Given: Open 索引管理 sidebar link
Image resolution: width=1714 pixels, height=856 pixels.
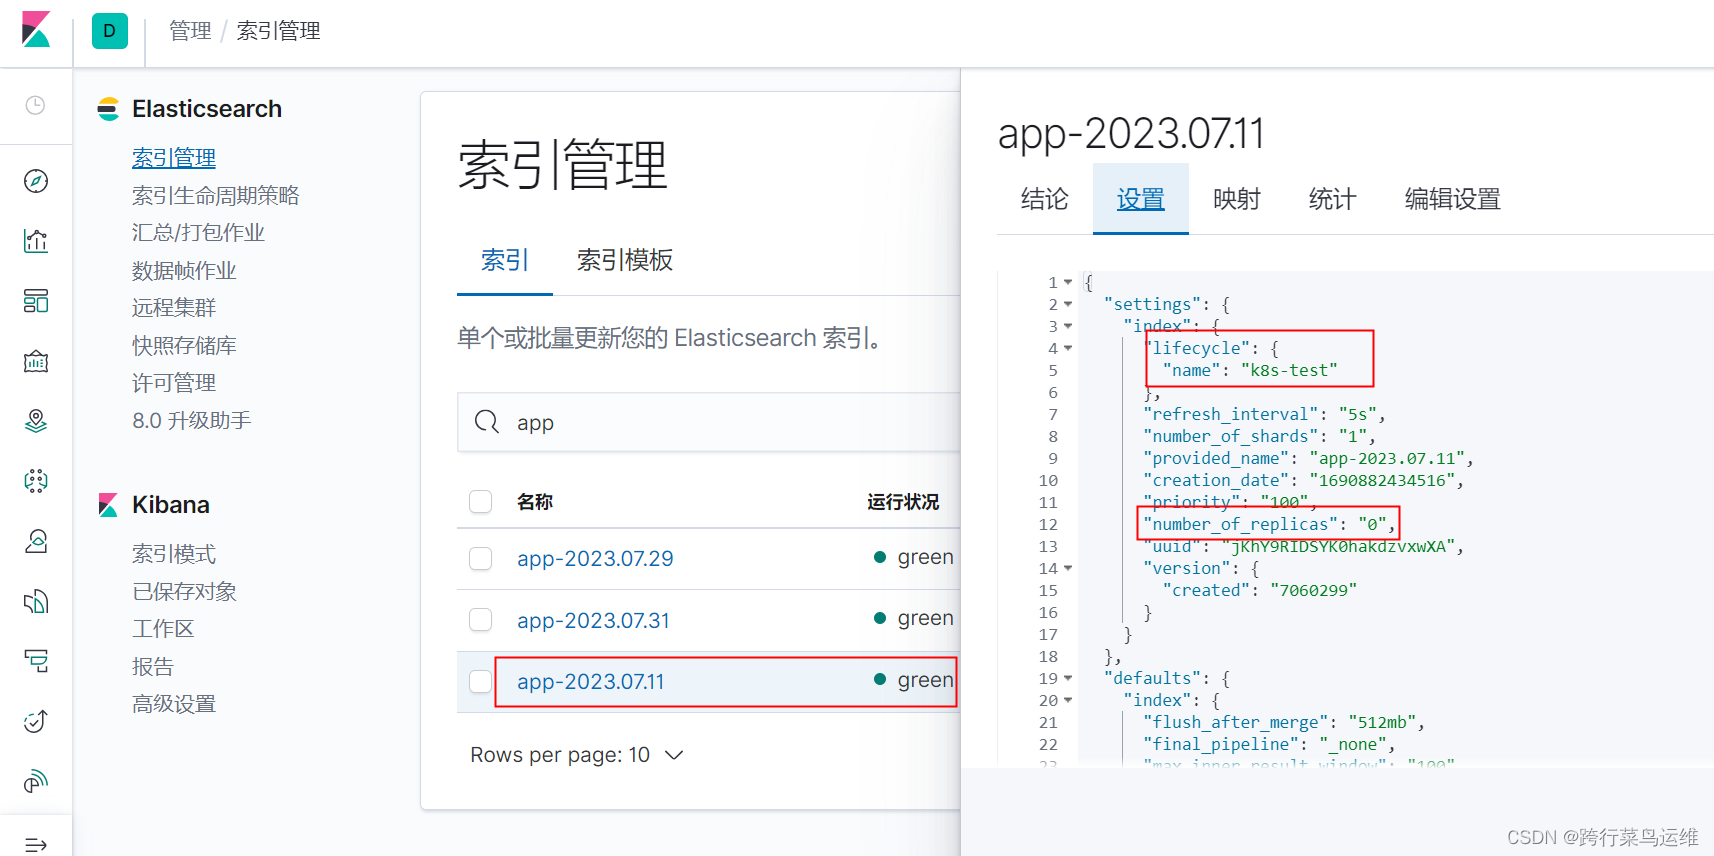Looking at the screenshot, I should pos(174,158).
